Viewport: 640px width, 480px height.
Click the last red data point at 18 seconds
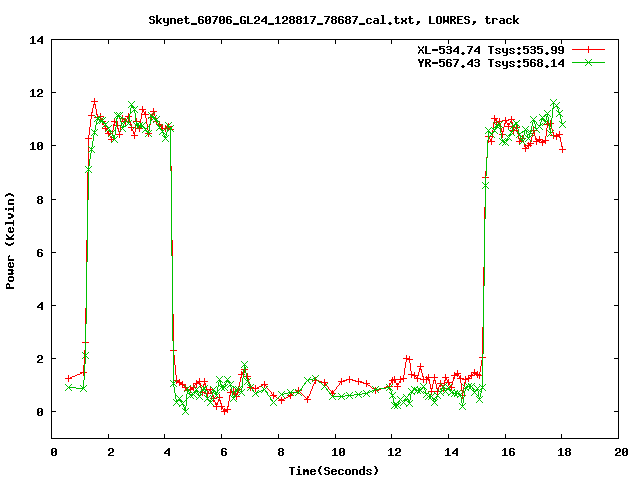click(562, 150)
